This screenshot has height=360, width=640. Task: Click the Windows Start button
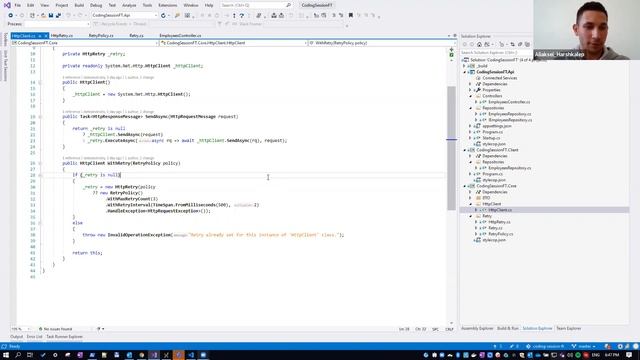tap(6, 355)
